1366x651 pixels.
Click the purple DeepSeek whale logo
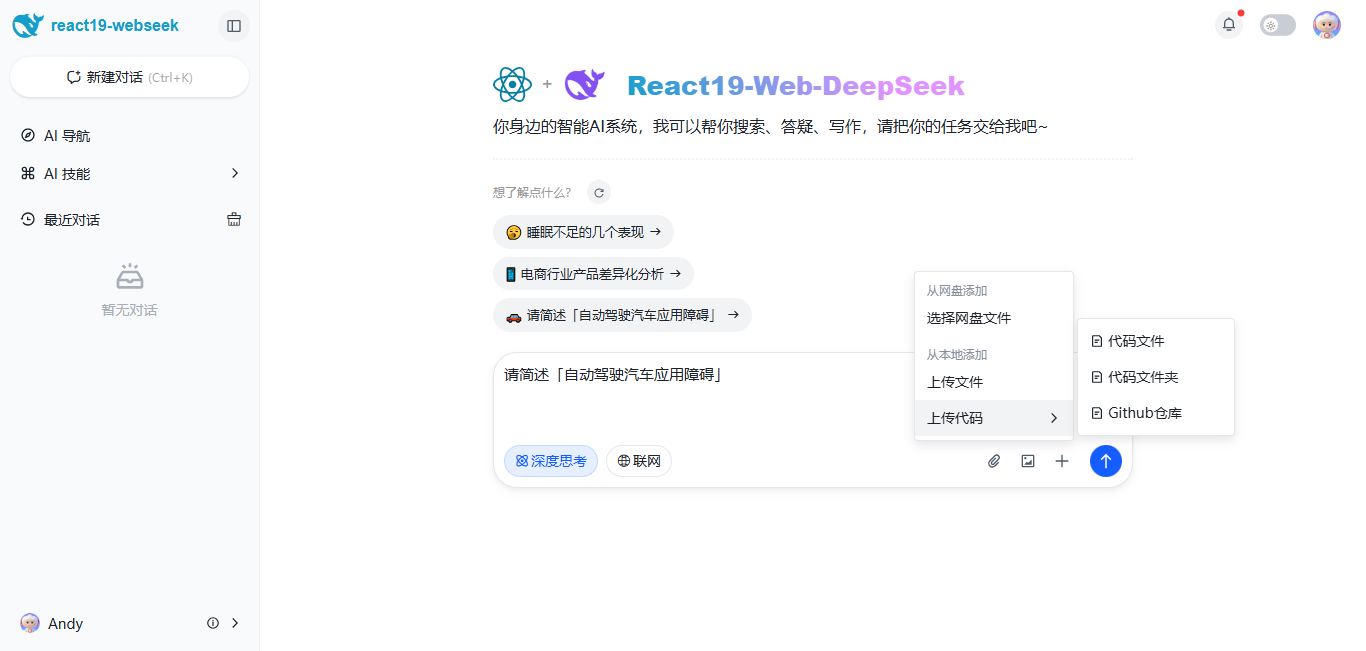[585, 85]
